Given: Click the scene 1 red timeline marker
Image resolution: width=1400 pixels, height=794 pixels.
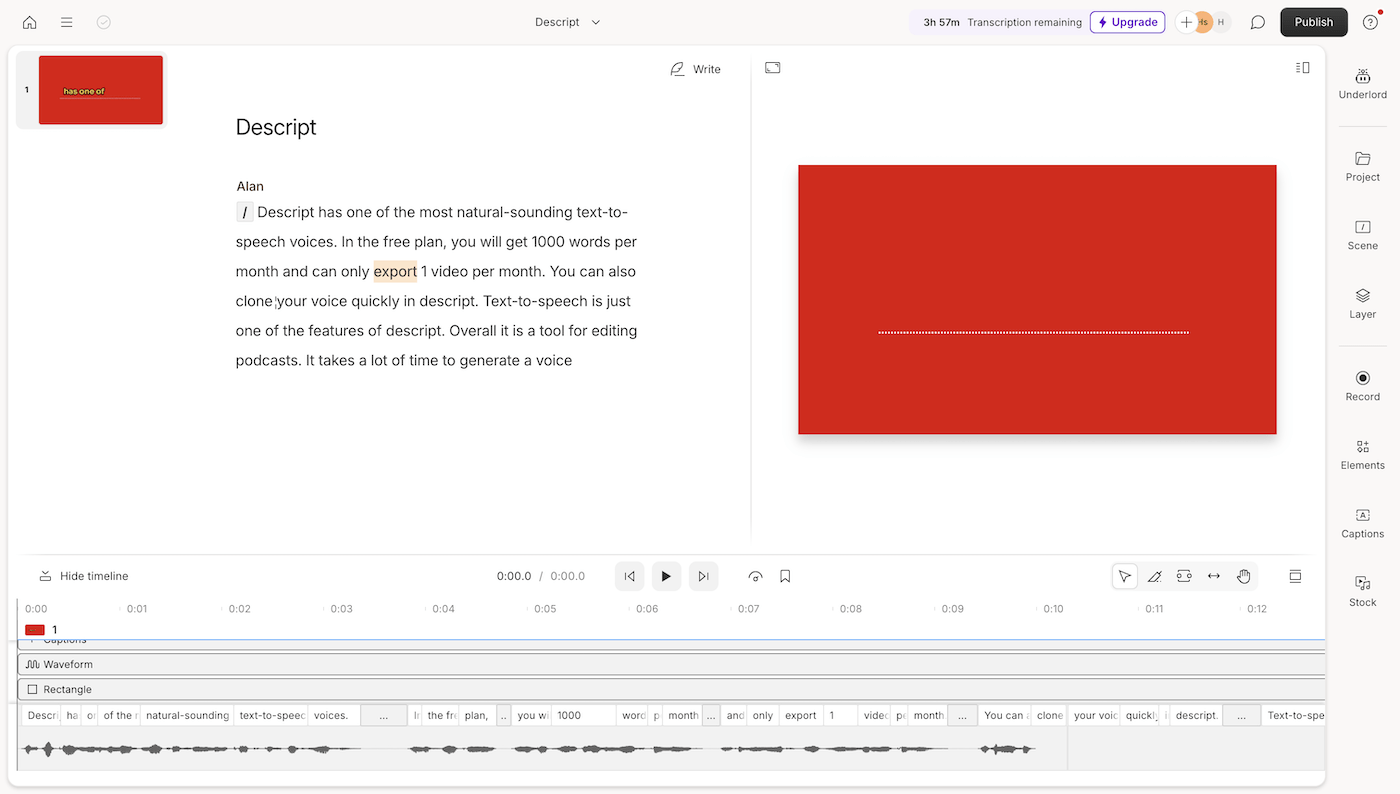Looking at the screenshot, I should [35, 630].
